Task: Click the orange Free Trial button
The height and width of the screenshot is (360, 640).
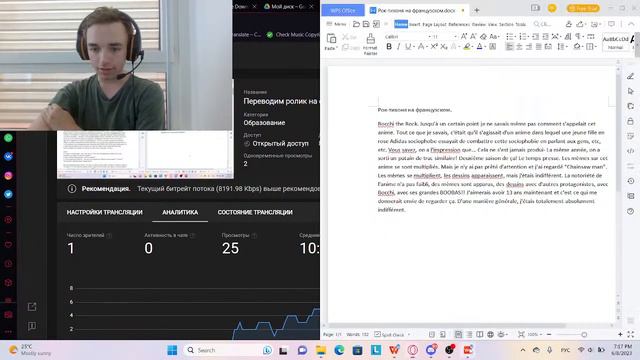Action: point(583,8)
